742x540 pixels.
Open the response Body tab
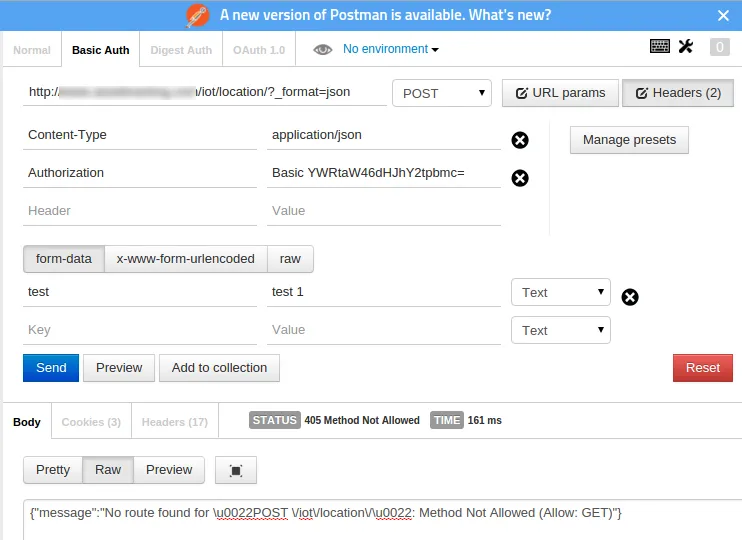coord(27,422)
